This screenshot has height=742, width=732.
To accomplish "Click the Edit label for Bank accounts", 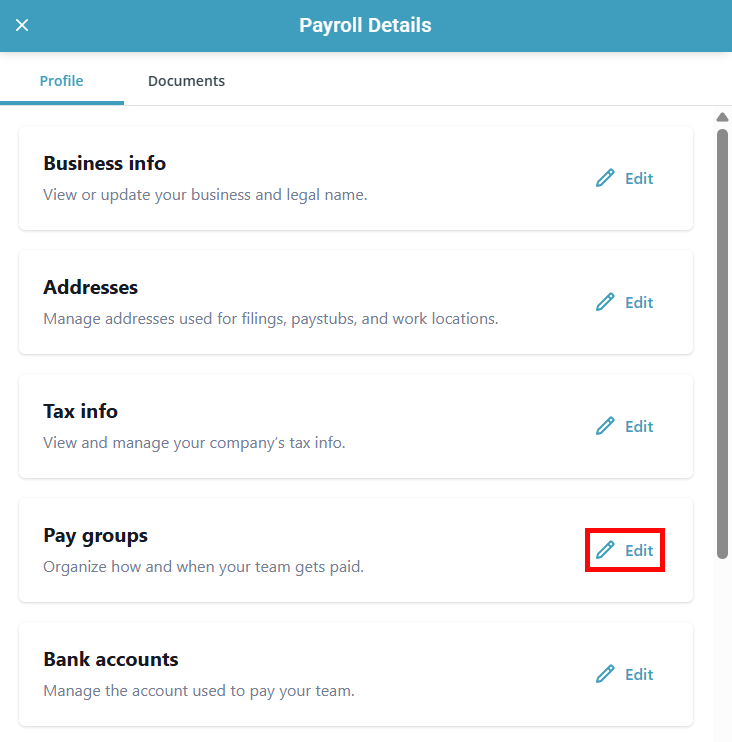I will 639,674.
